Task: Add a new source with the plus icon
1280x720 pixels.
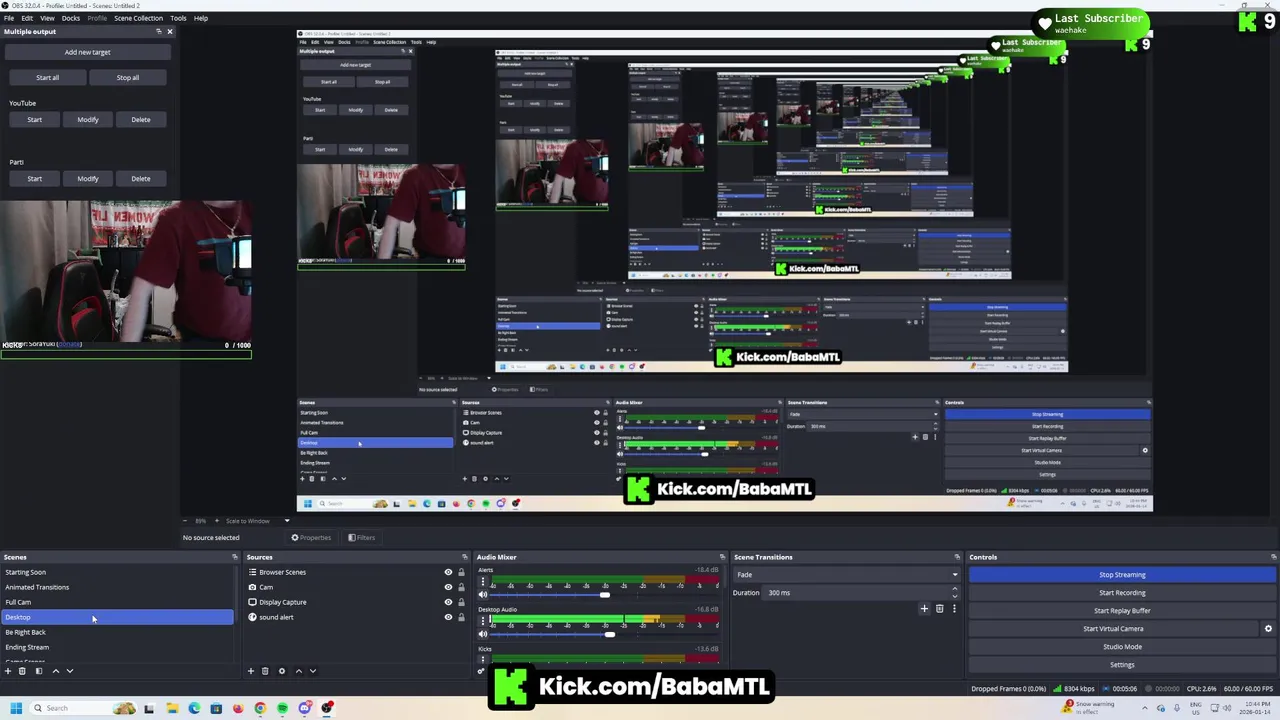Action: click(251, 671)
